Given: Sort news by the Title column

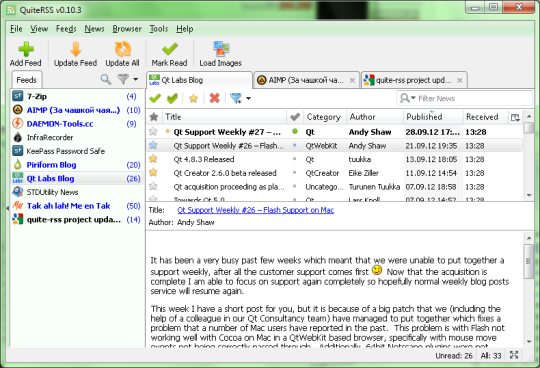Looking at the screenshot, I should (x=224, y=117).
